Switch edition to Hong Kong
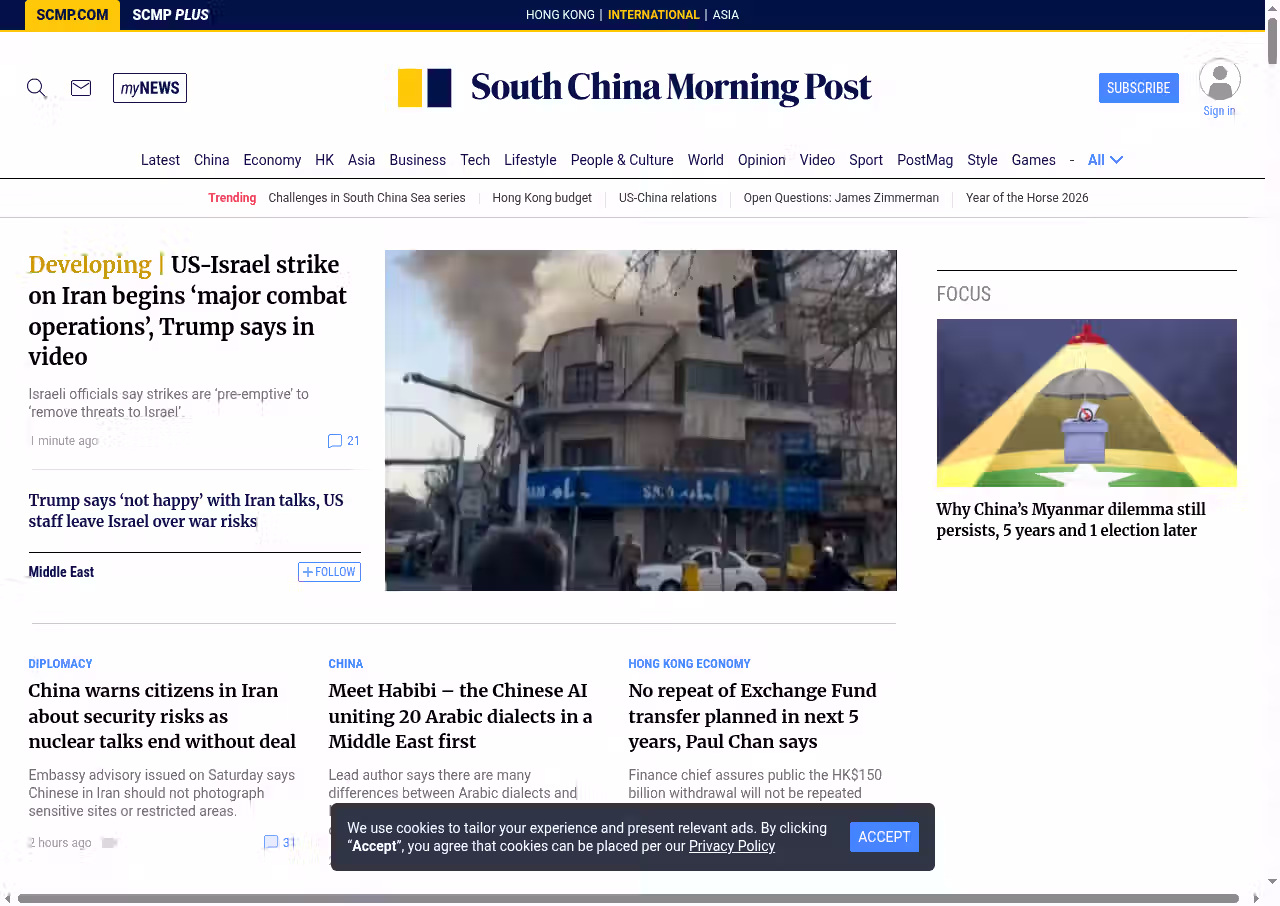This screenshot has height=906, width=1280. (560, 15)
